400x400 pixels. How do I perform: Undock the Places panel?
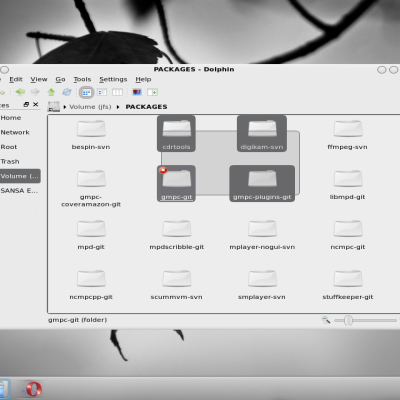[x=26, y=105]
